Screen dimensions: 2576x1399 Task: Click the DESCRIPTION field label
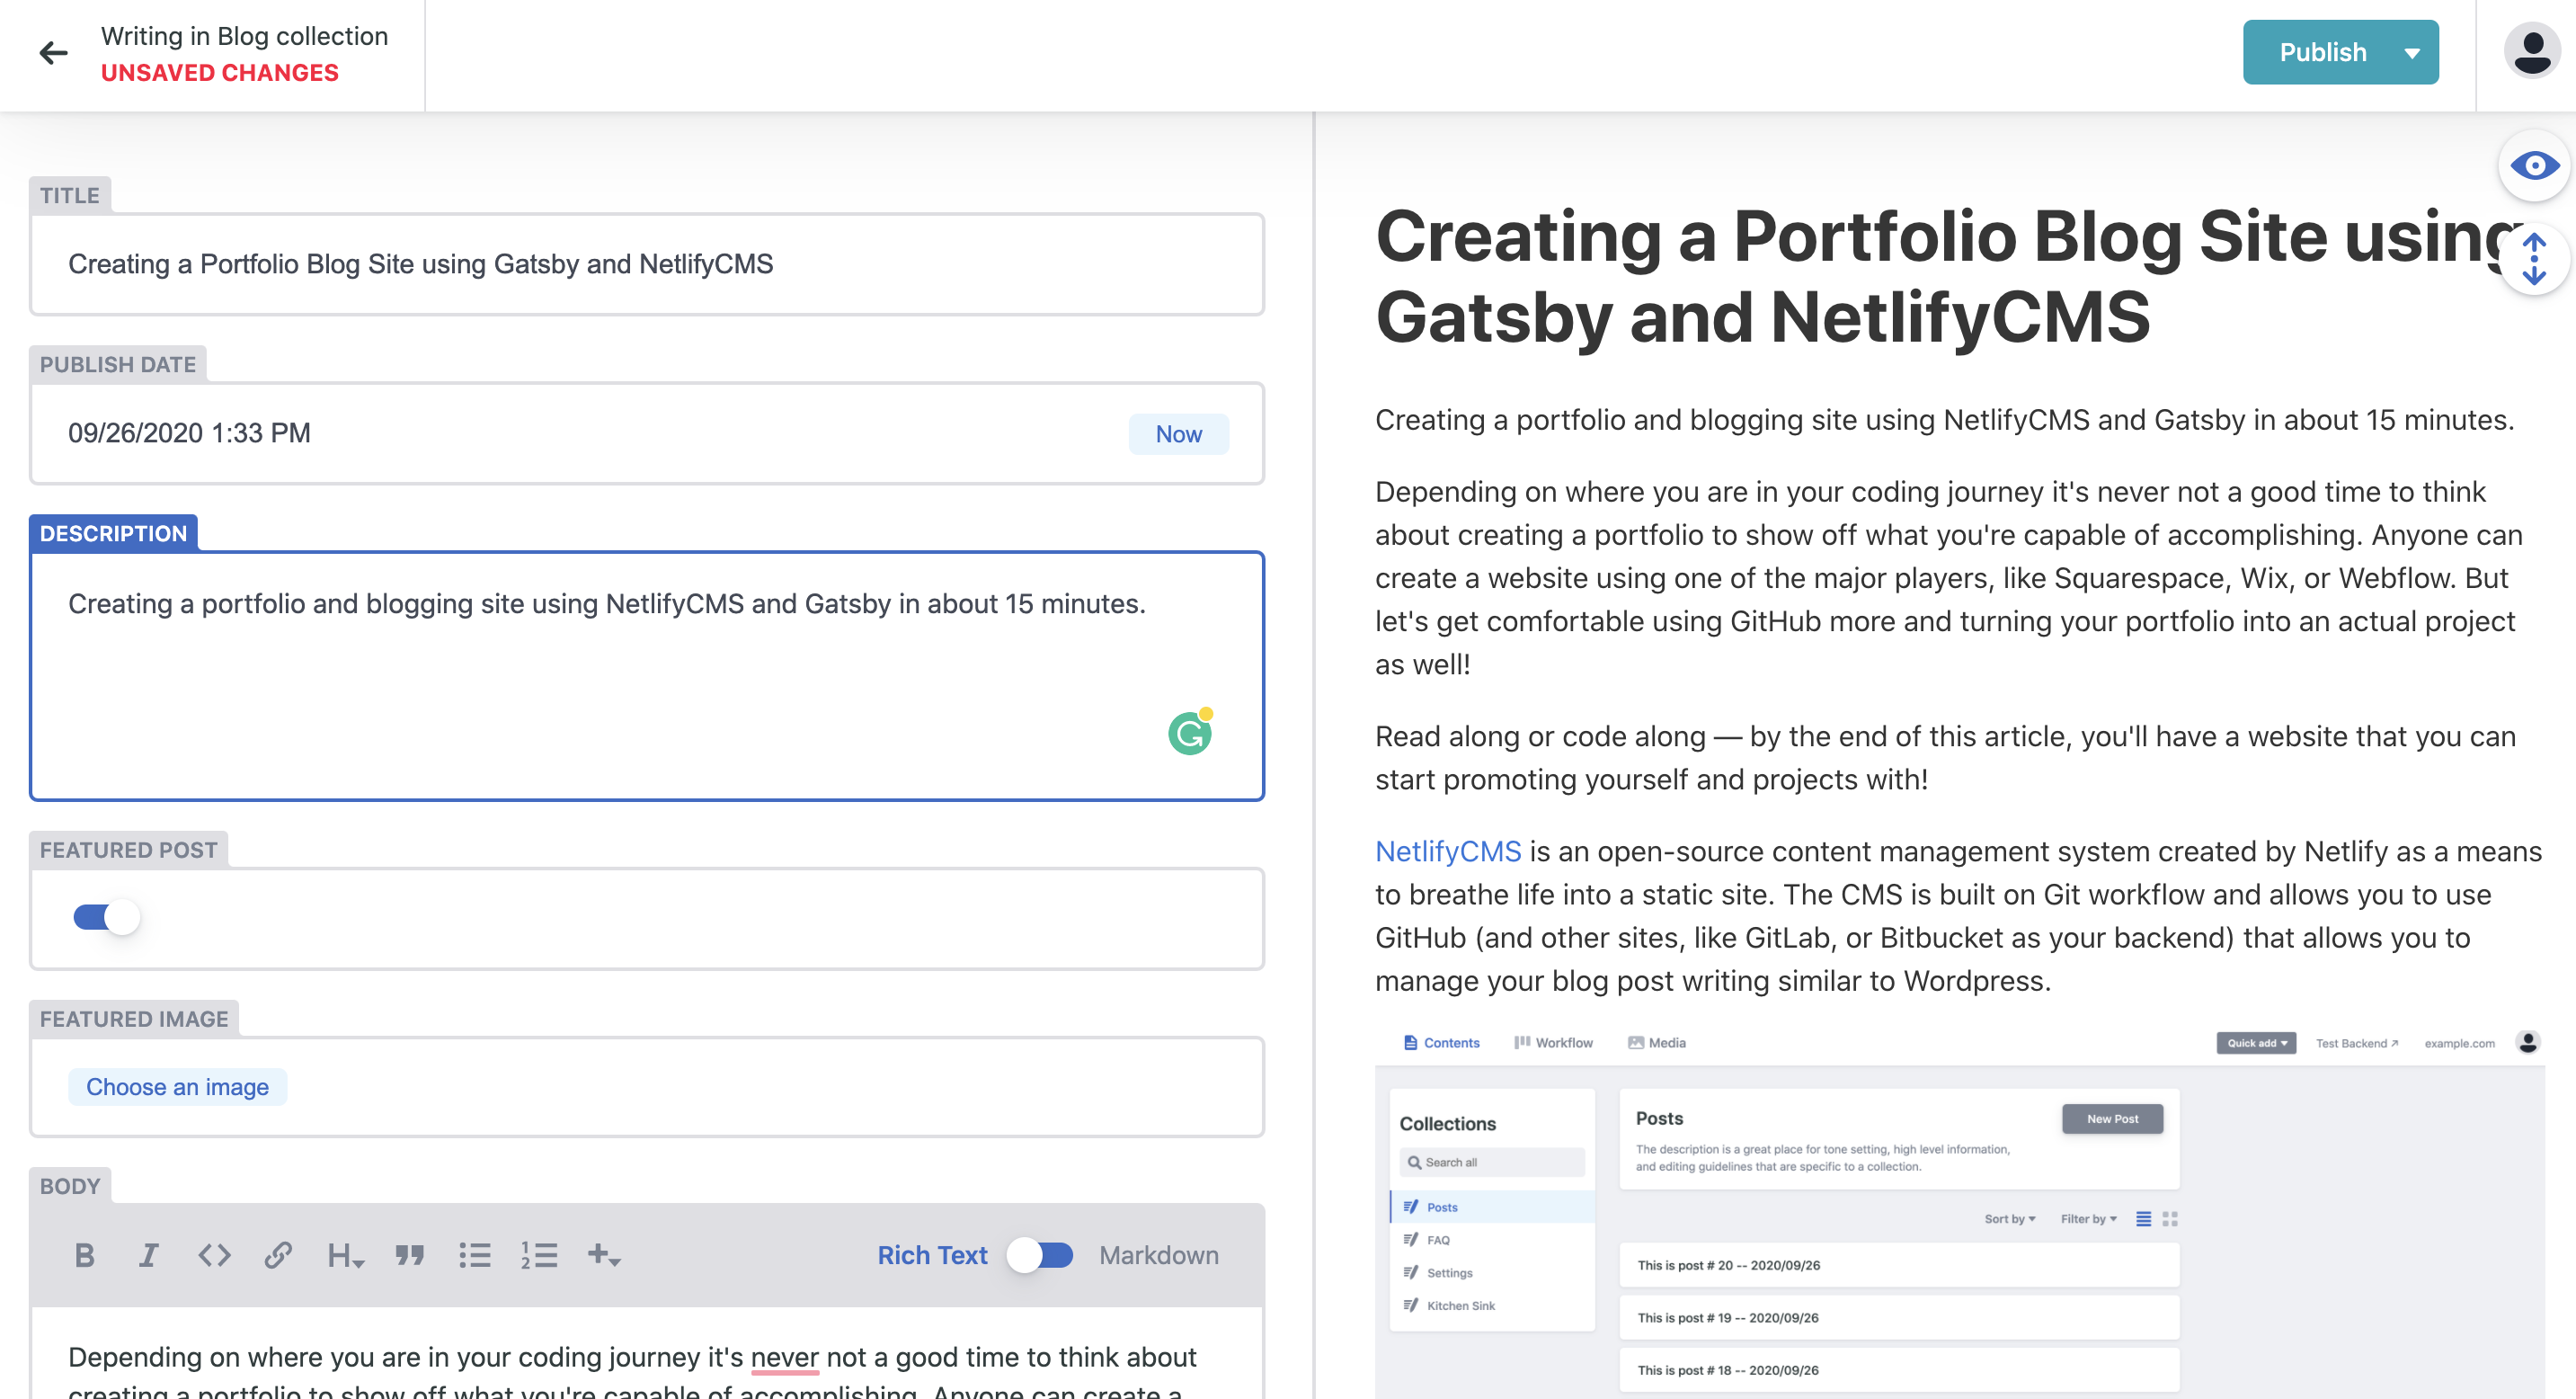coord(113,533)
